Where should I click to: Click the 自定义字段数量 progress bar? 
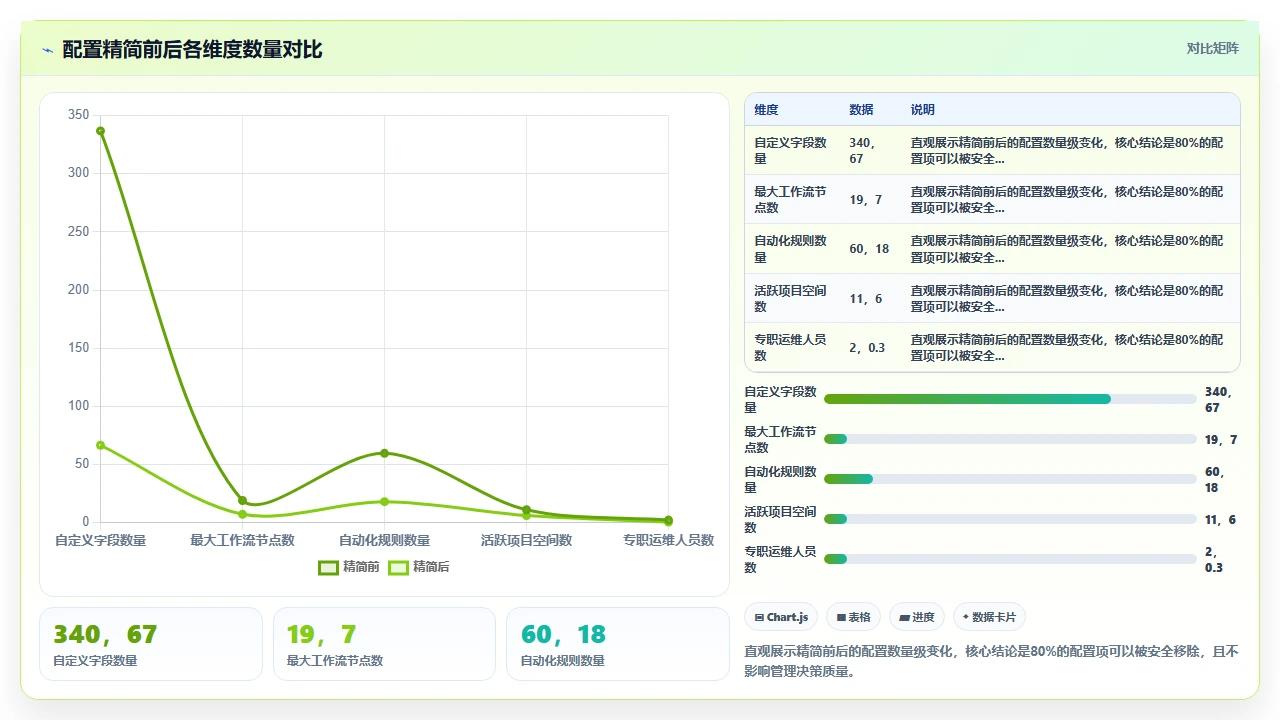[1010, 399]
